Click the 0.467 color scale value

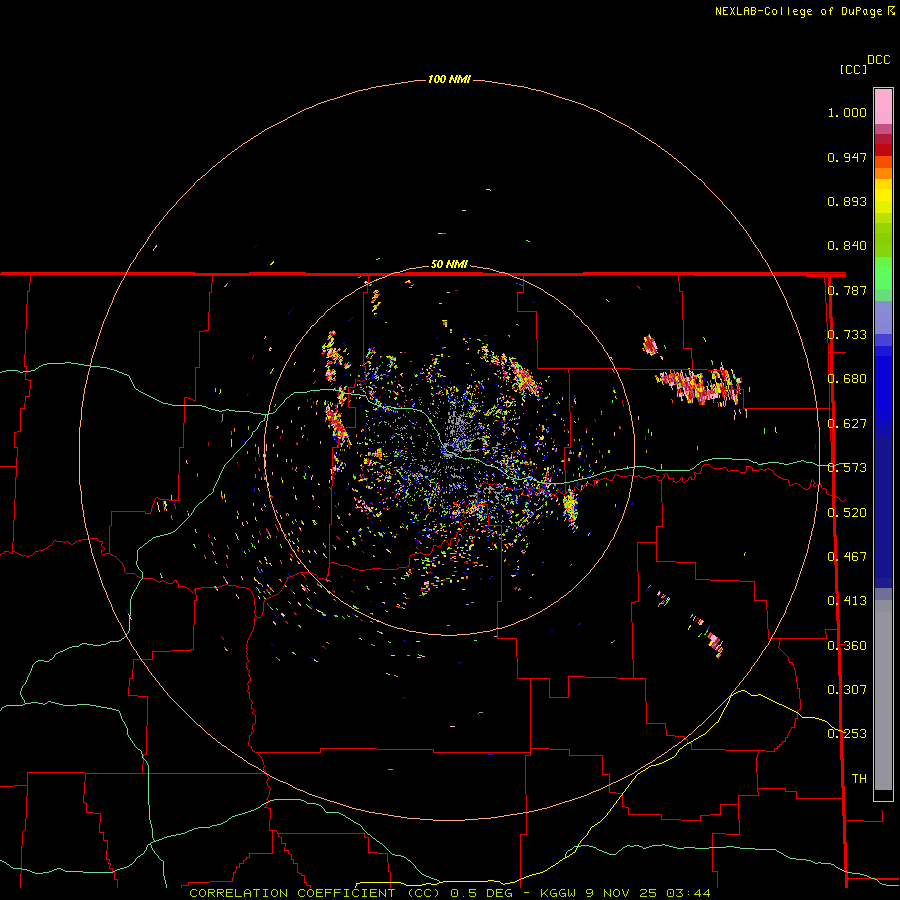click(x=847, y=557)
